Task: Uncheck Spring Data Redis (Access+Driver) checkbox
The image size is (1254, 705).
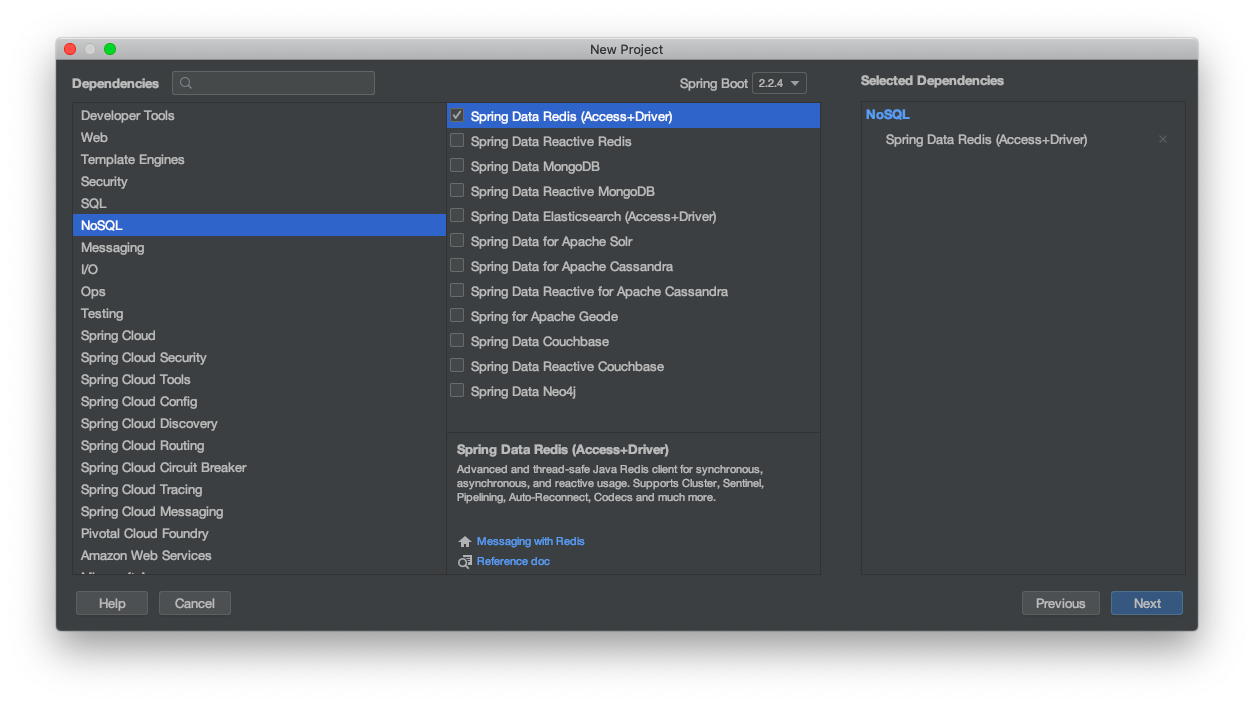Action: tap(457, 116)
